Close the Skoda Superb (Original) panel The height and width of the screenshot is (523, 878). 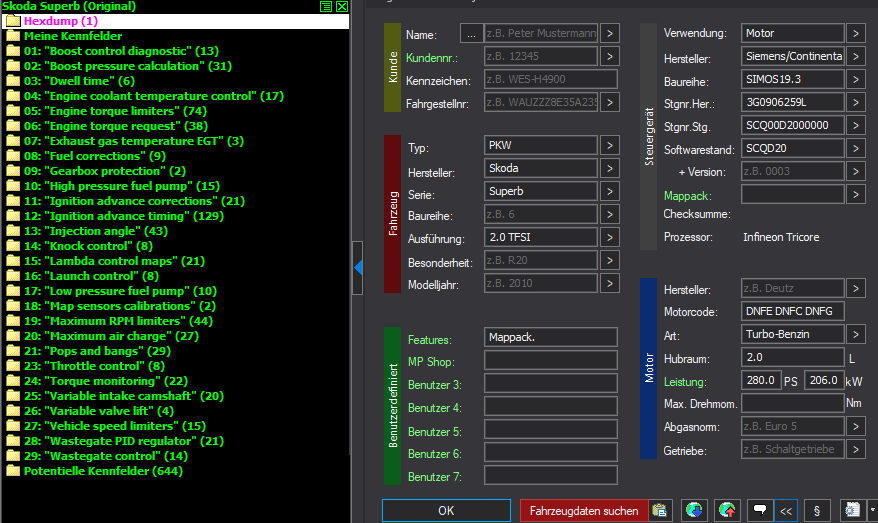(x=342, y=6)
